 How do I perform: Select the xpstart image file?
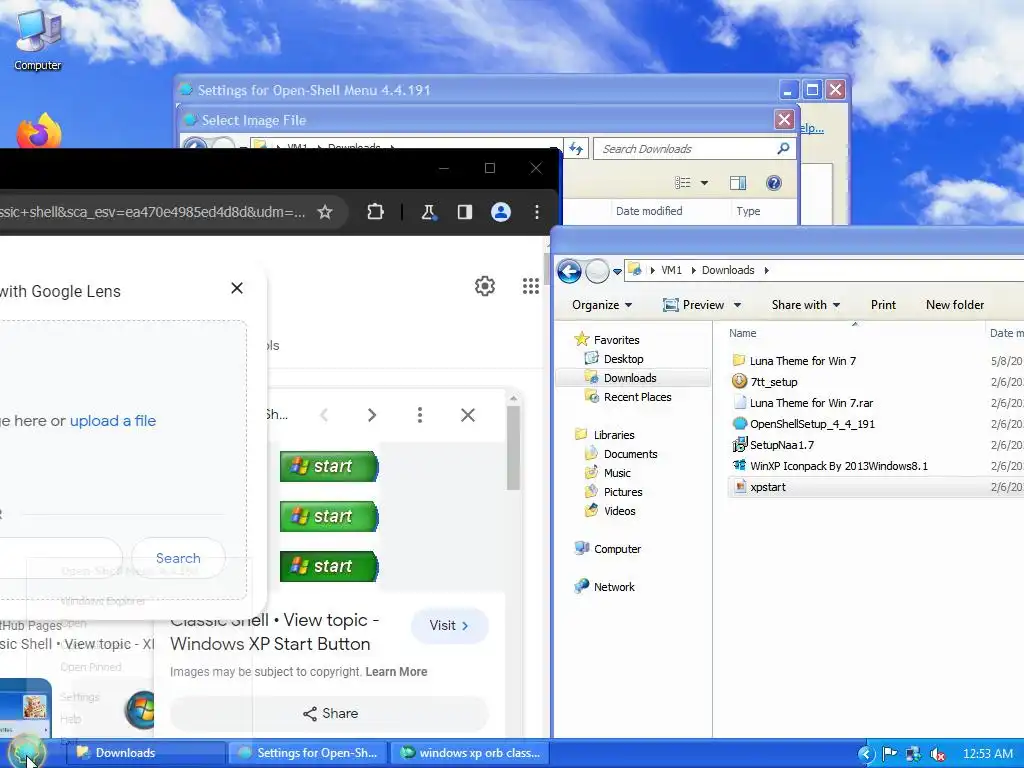coord(767,487)
